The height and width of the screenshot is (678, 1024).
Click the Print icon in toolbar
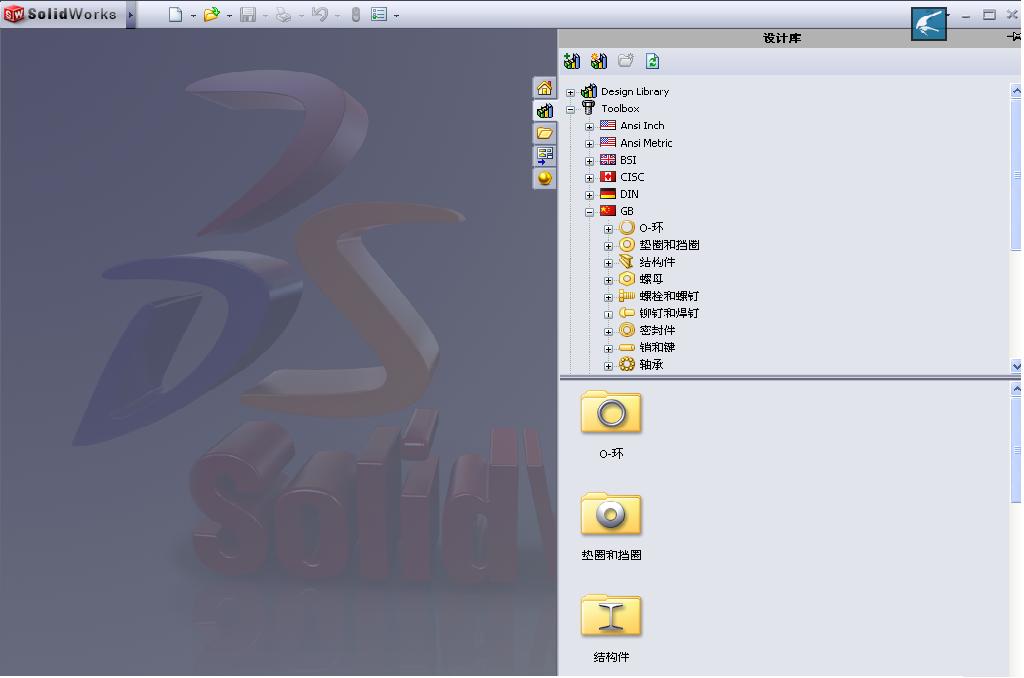tap(283, 14)
